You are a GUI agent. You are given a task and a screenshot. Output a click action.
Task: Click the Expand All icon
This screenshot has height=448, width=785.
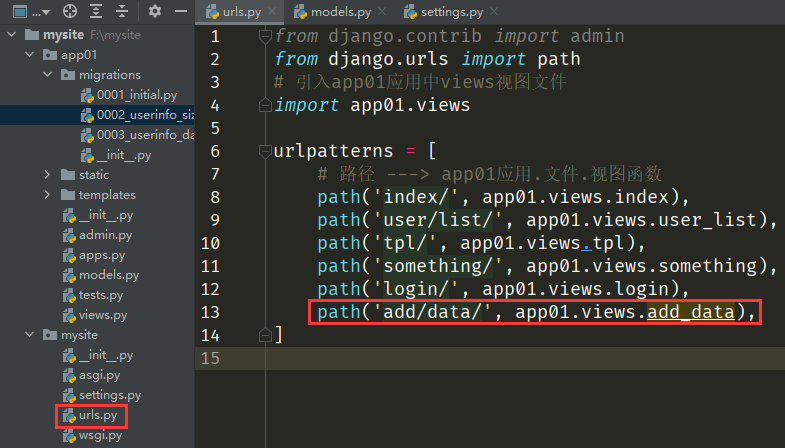[x=96, y=11]
